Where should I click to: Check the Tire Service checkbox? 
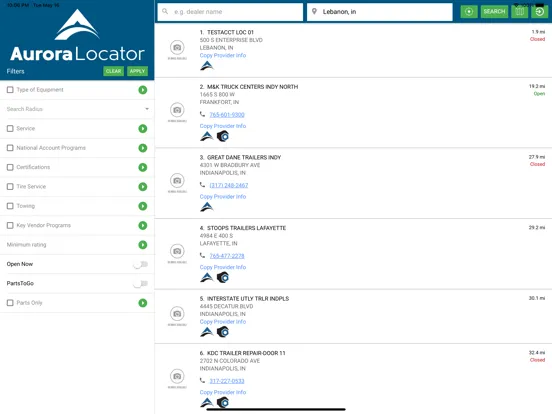coord(10,187)
